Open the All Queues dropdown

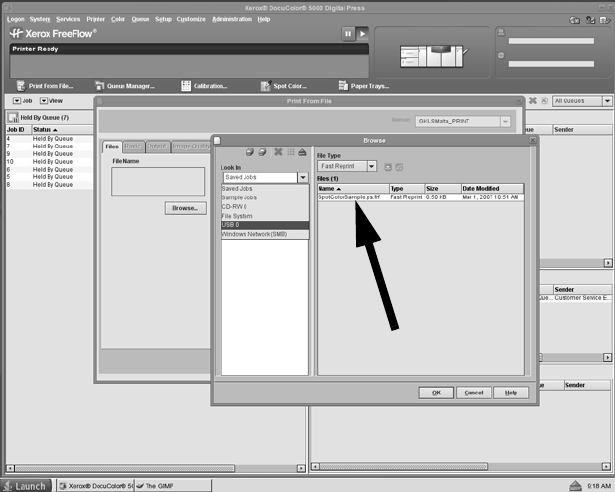pyautogui.click(x=607, y=101)
